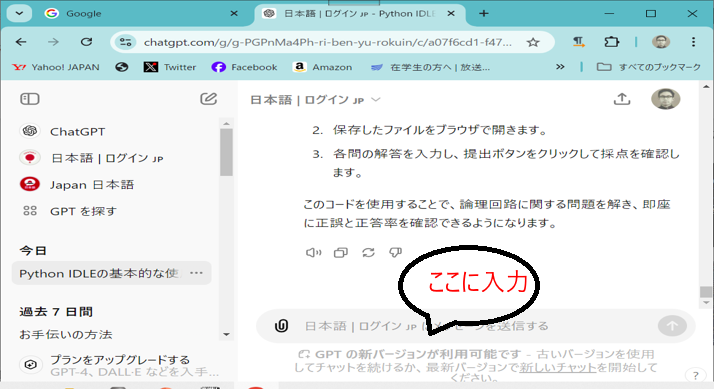The height and width of the screenshot is (389, 714).
Task: Switch to the 日本語 | ログイン Python IDLE tab
Action: point(360,14)
